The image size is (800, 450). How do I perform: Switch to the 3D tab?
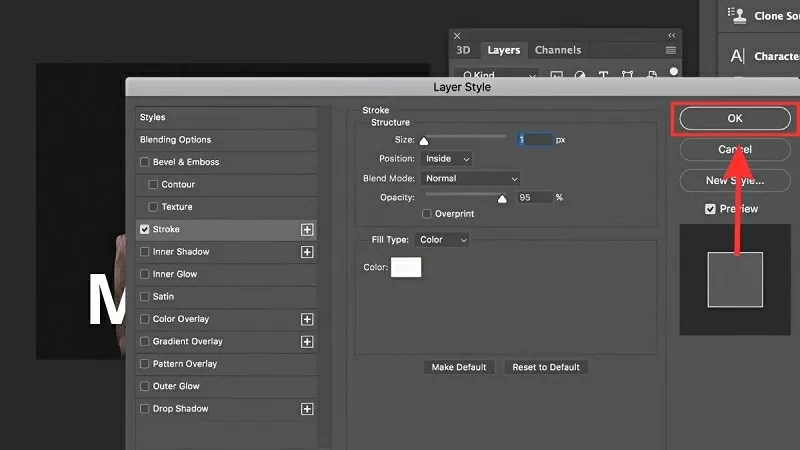463,50
